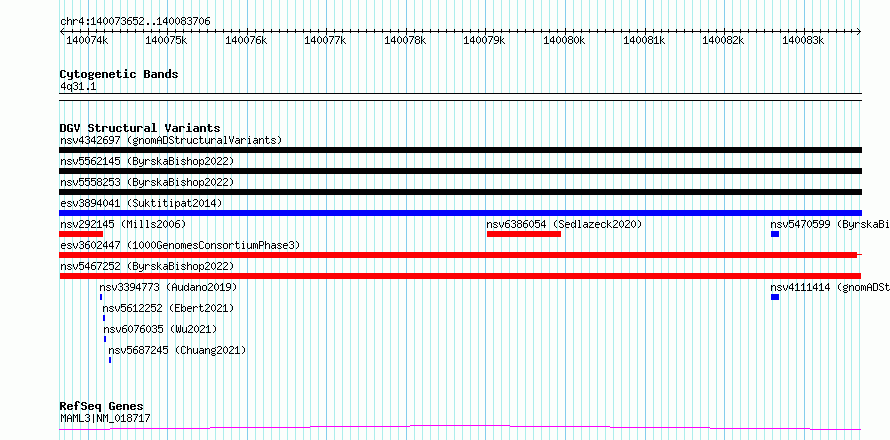The height and width of the screenshot is (440, 890).
Task: Click the black bar for nsv4342697
Action: point(461,150)
